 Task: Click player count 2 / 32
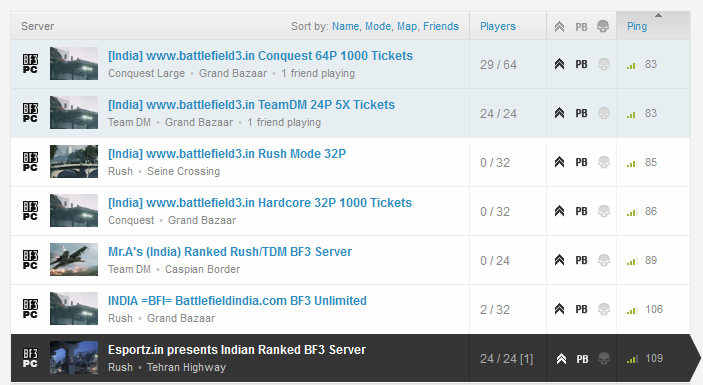click(495, 310)
